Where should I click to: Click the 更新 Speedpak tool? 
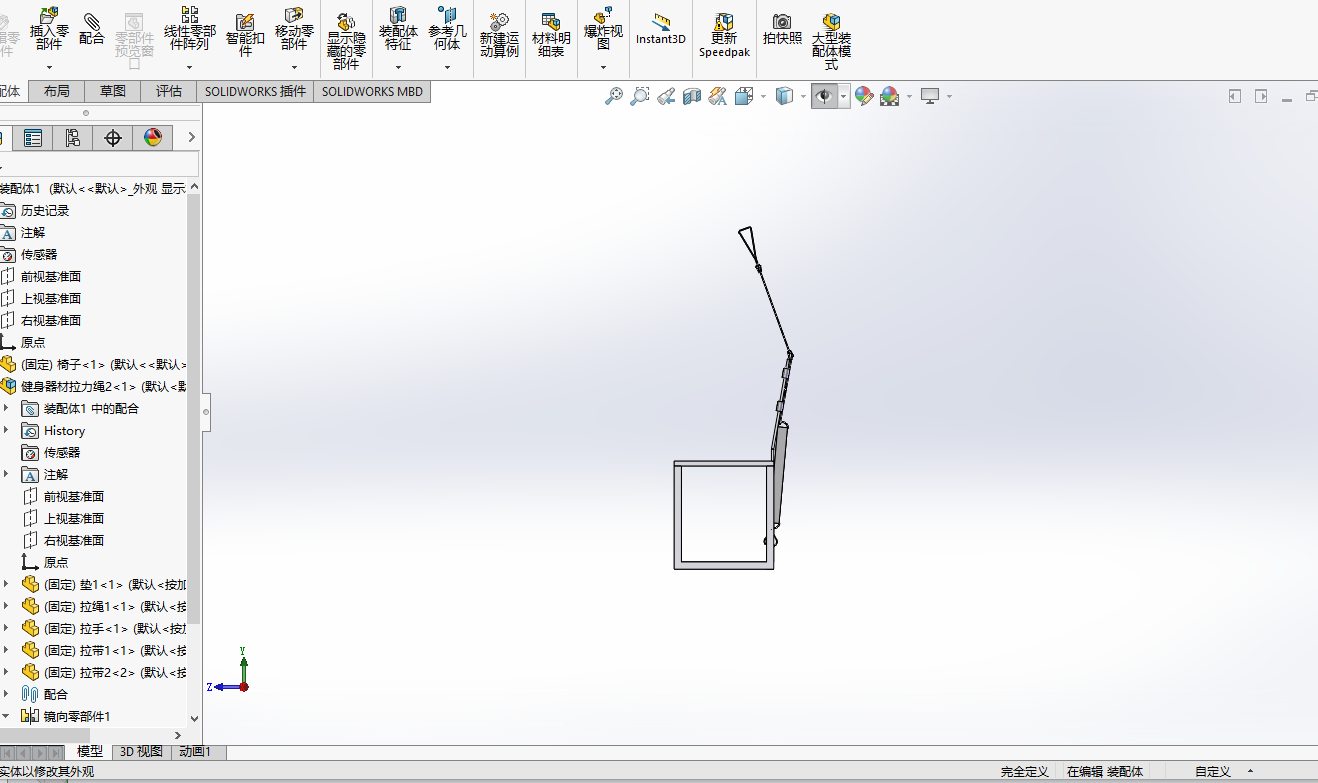(x=724, y=34)
